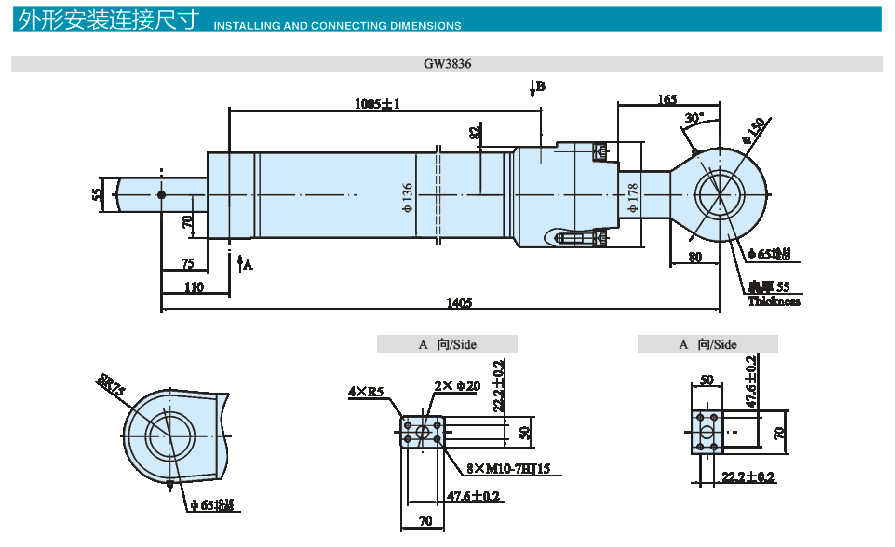
Task: Select the 165 dimension at top right
Action: tap(668, 99)
